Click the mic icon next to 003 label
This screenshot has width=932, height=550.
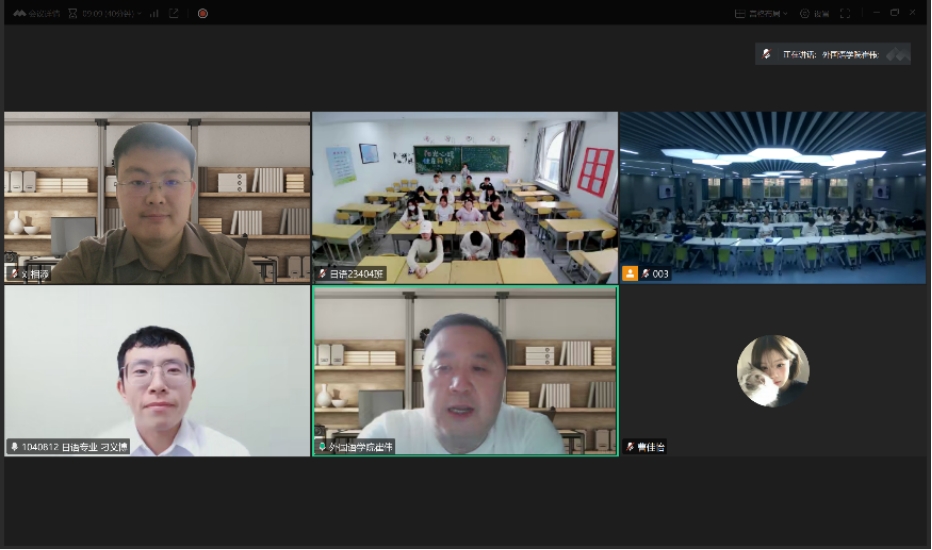646,273
